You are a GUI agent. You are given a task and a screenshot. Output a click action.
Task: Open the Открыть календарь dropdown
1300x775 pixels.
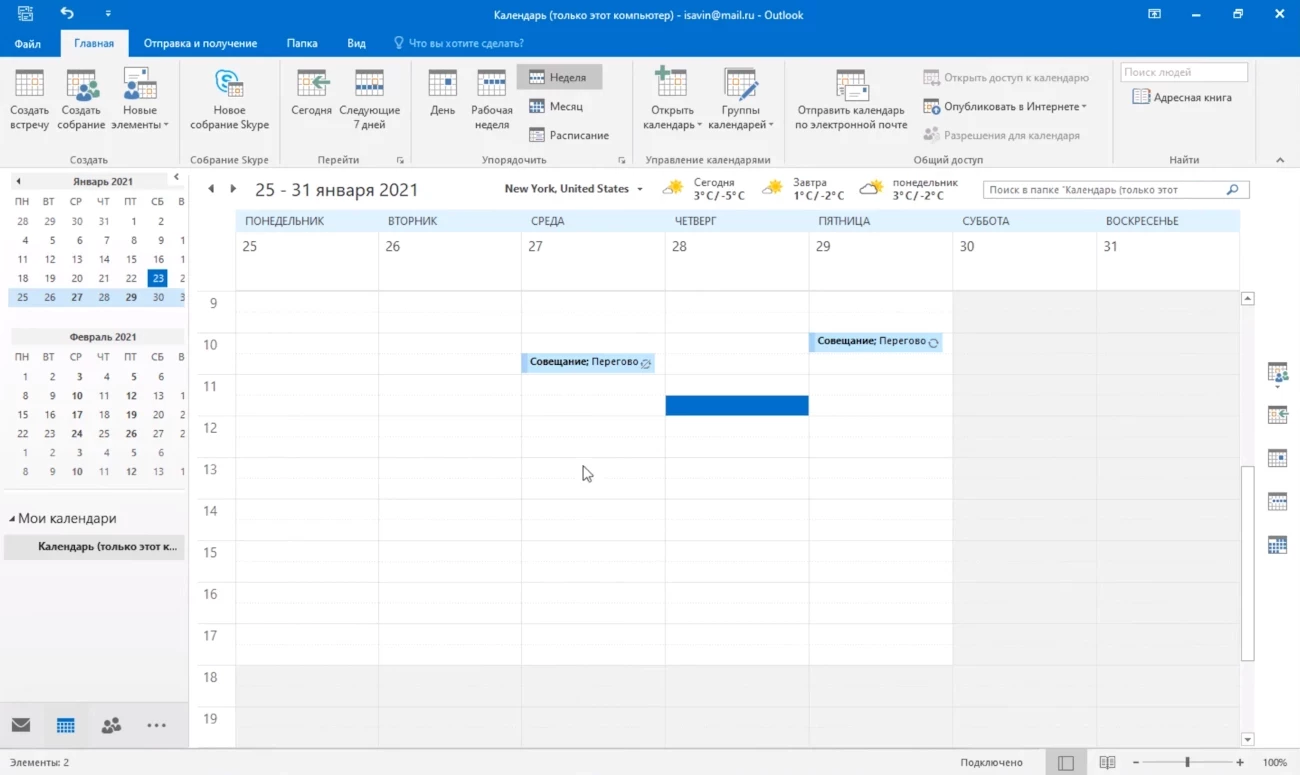tap(672, 99)
